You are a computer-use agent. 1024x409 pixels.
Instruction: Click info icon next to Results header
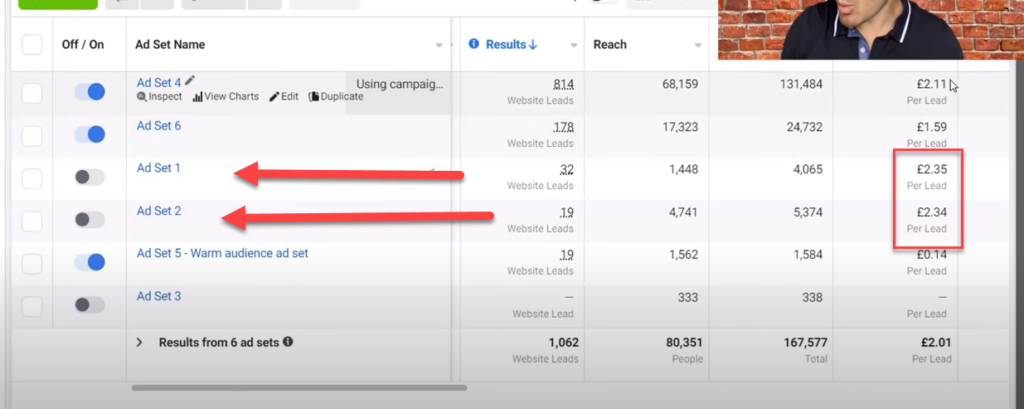[474, 44]
